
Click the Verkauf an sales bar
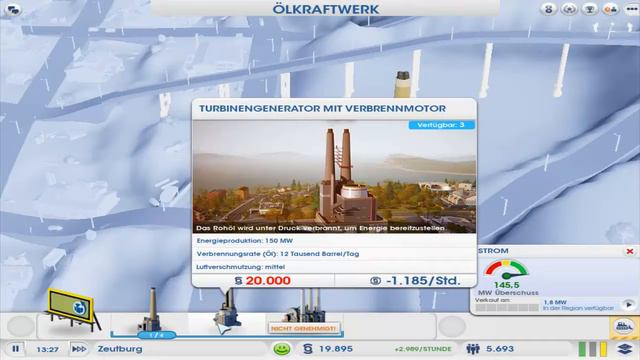coord(507,307)
